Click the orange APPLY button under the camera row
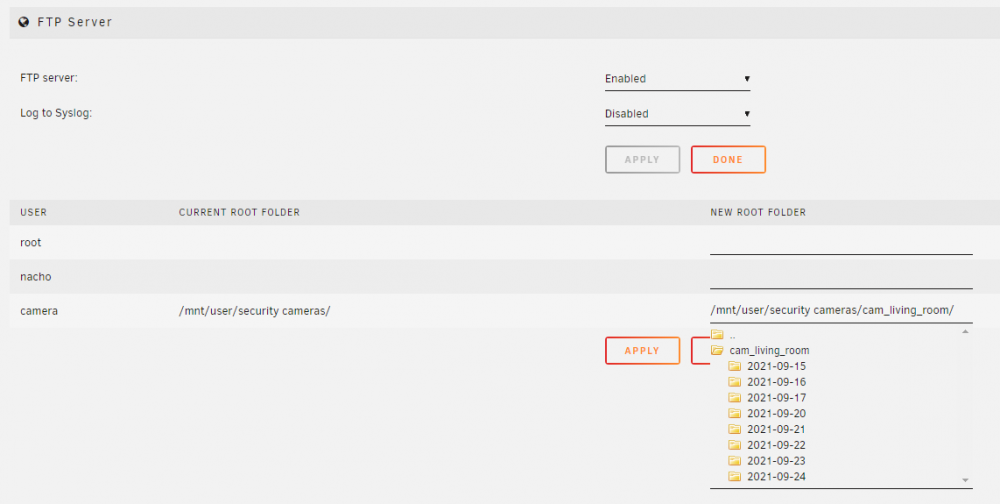Viewport: 1000px width, 504px height. click(642, 351)
